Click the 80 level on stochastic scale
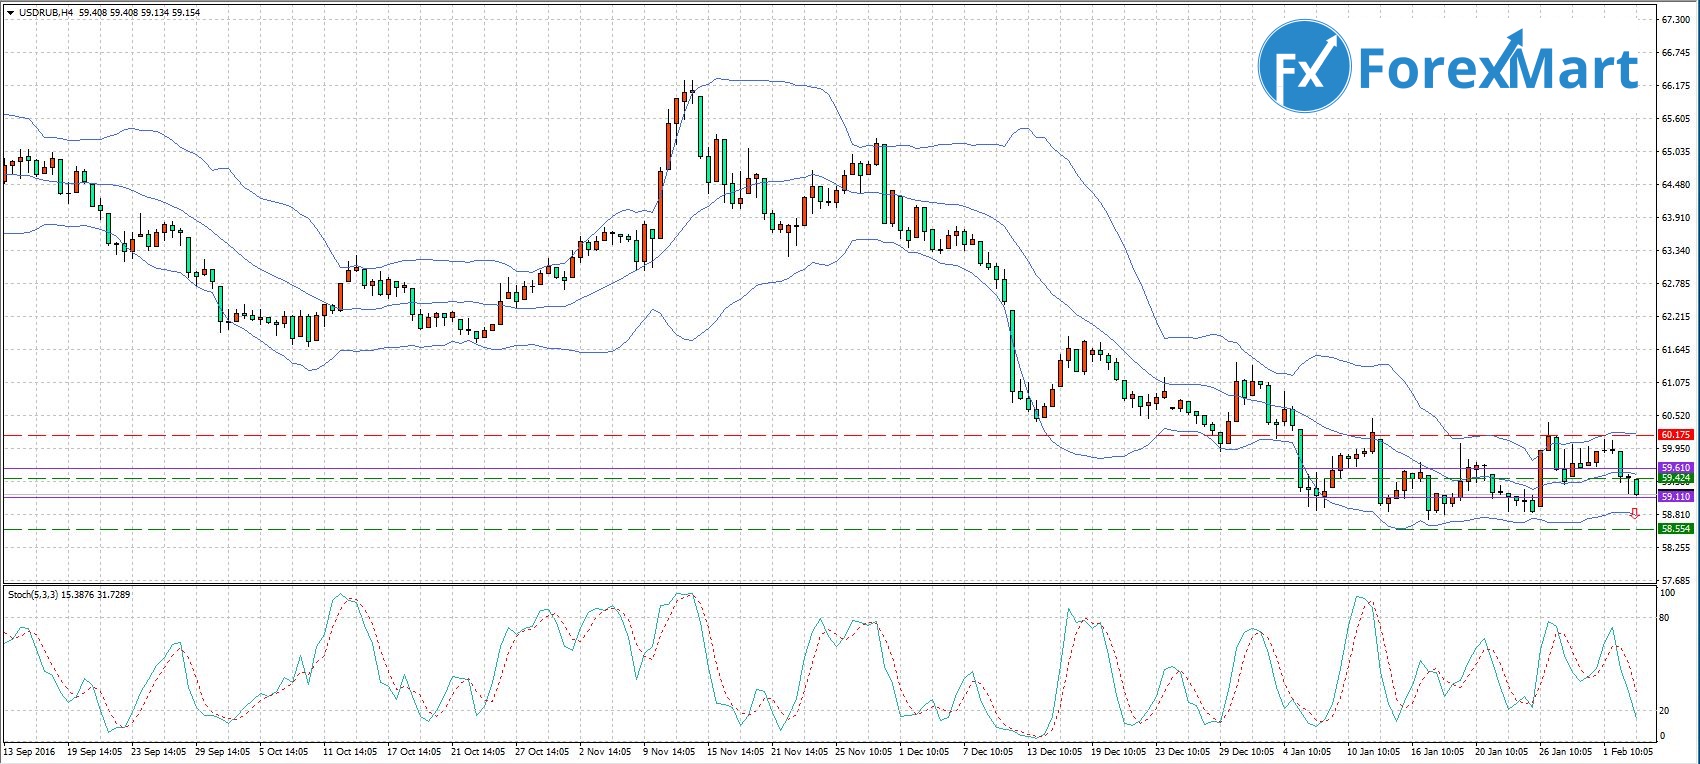 pyautogui.click(x=1665, y=618)
